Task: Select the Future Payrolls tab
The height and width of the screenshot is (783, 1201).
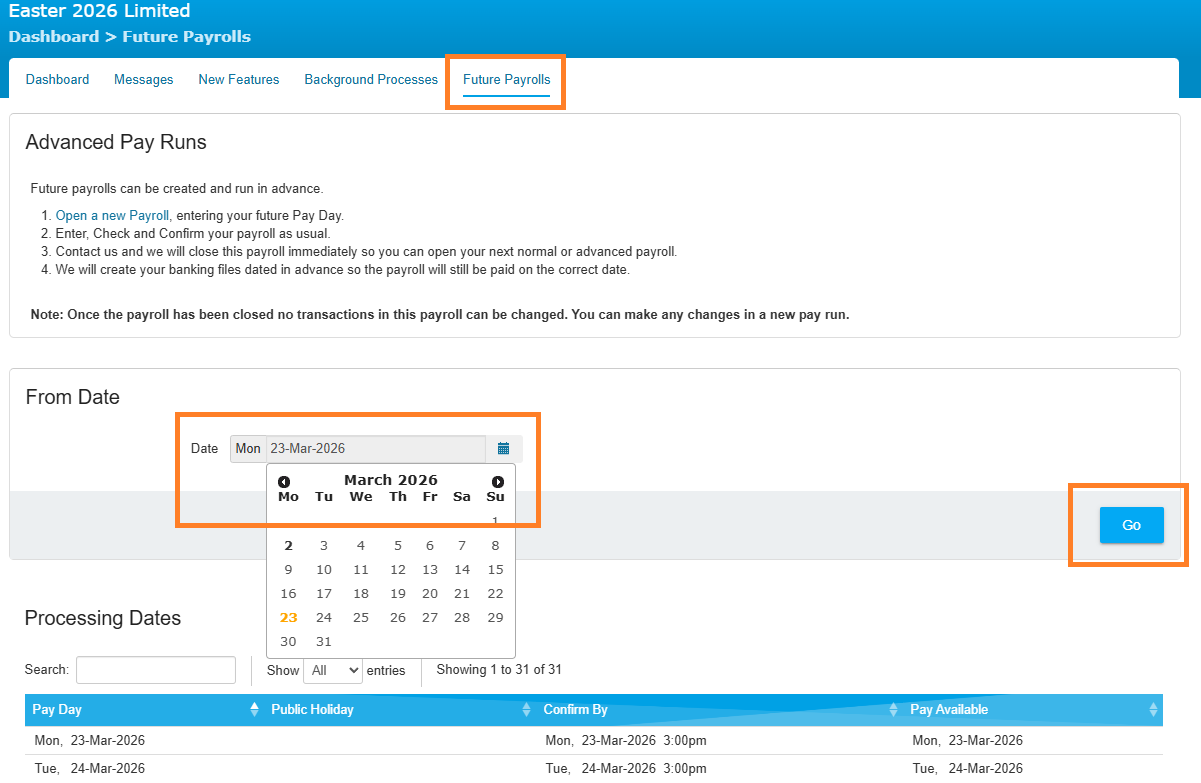Action: (506, 80)
